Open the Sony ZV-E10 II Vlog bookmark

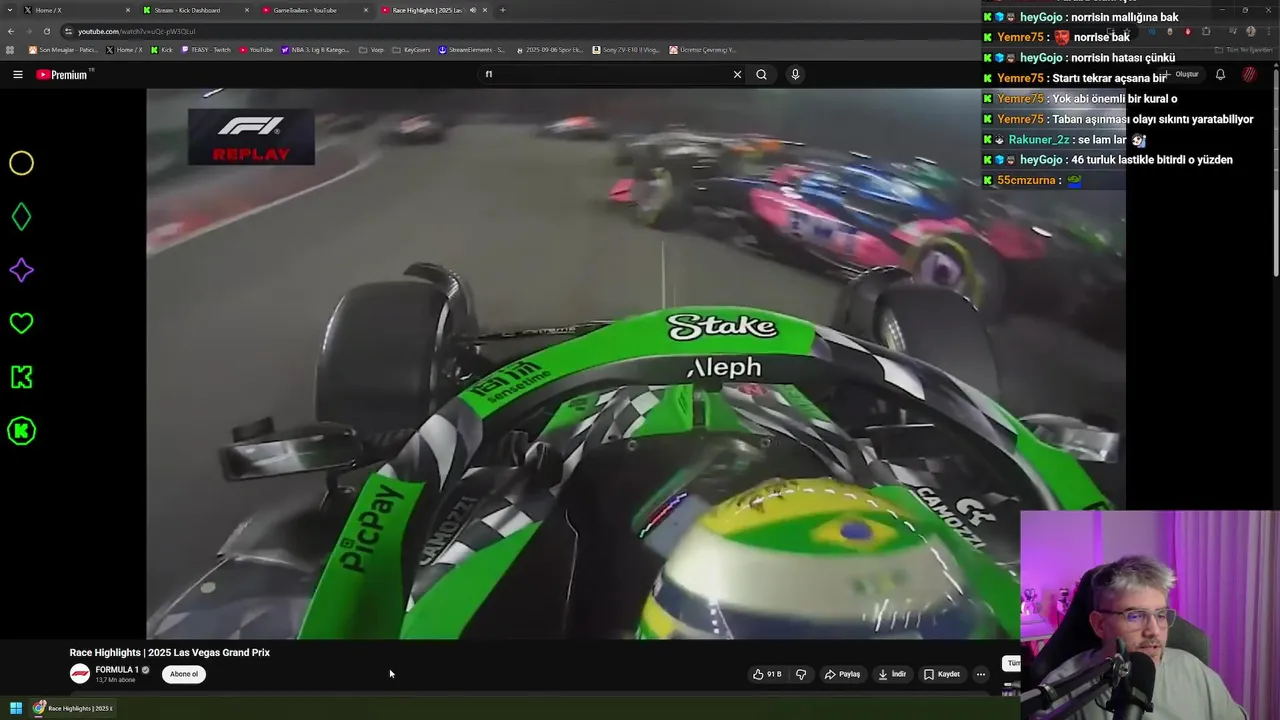click(626, 49)
